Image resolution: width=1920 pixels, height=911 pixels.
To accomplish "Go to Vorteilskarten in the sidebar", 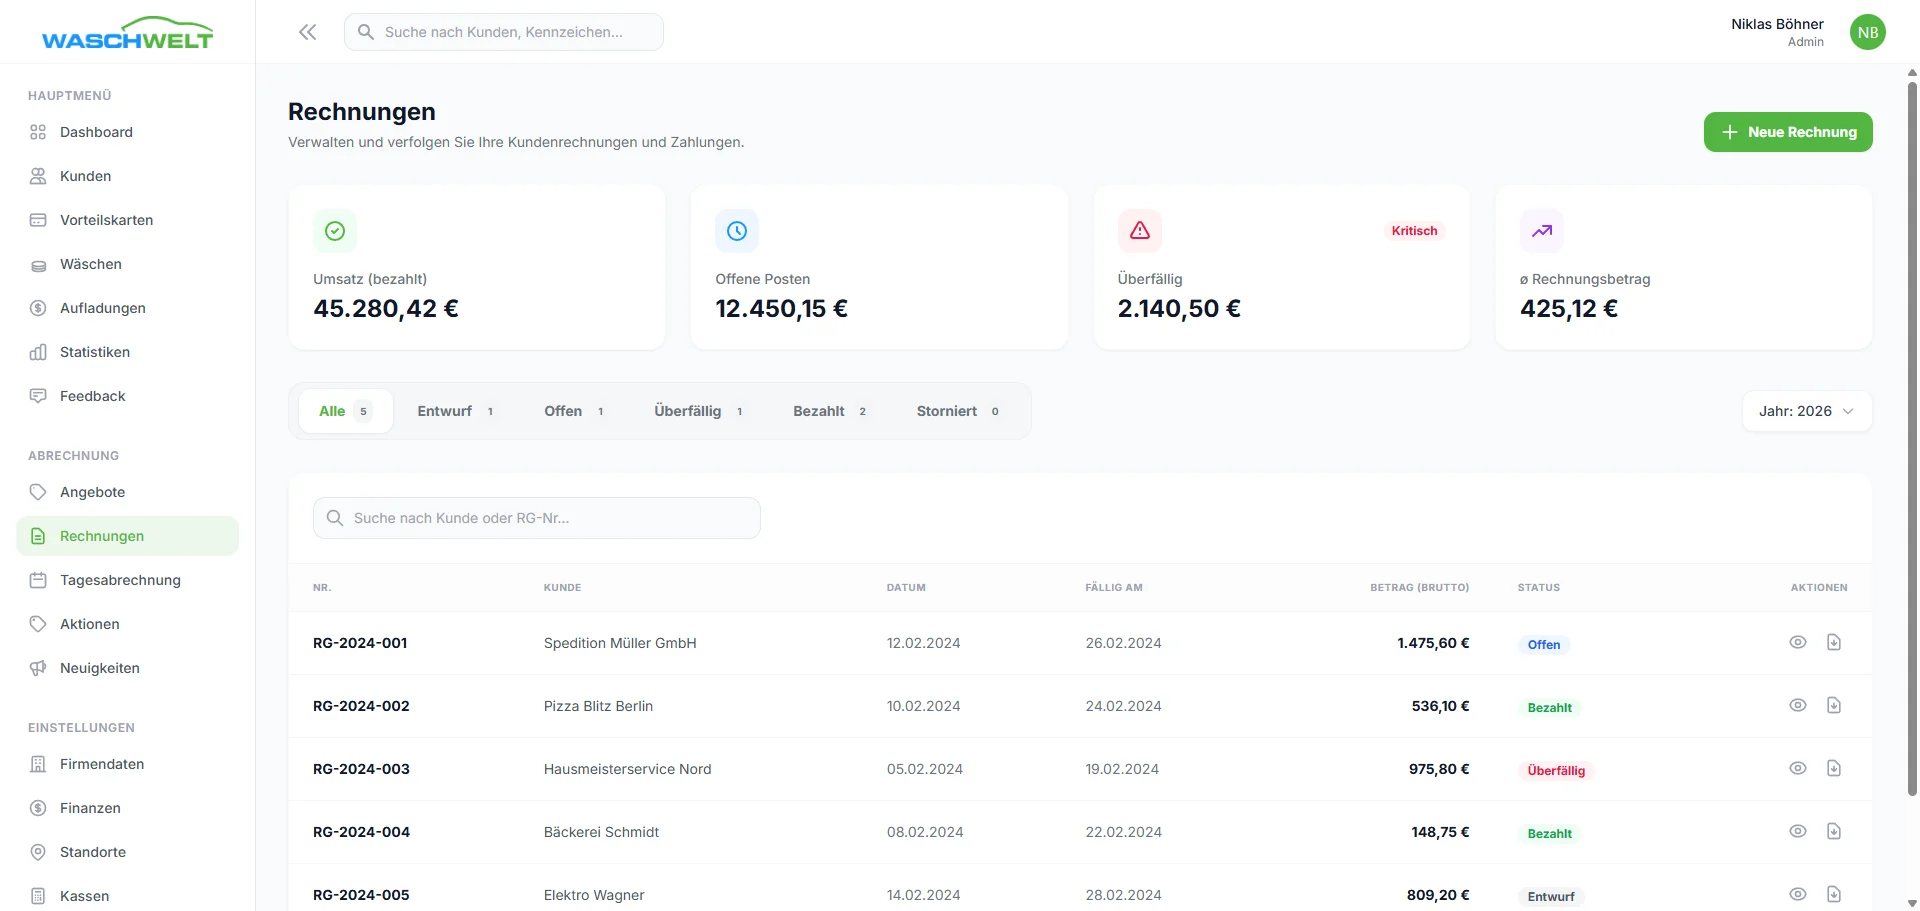I will 106,220.
